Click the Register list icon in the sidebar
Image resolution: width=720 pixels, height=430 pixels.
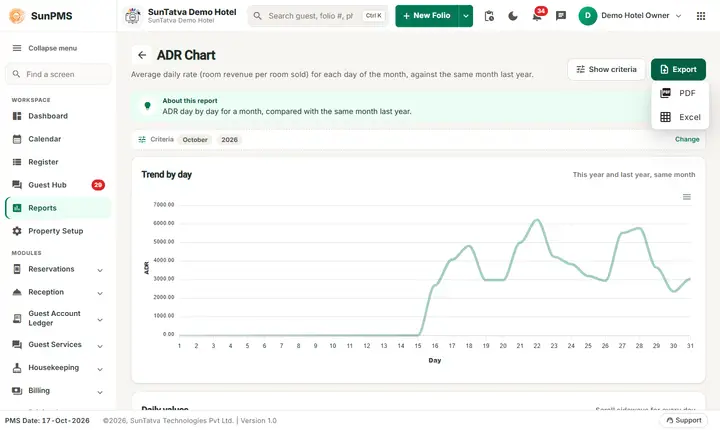[x=17, y=162]
